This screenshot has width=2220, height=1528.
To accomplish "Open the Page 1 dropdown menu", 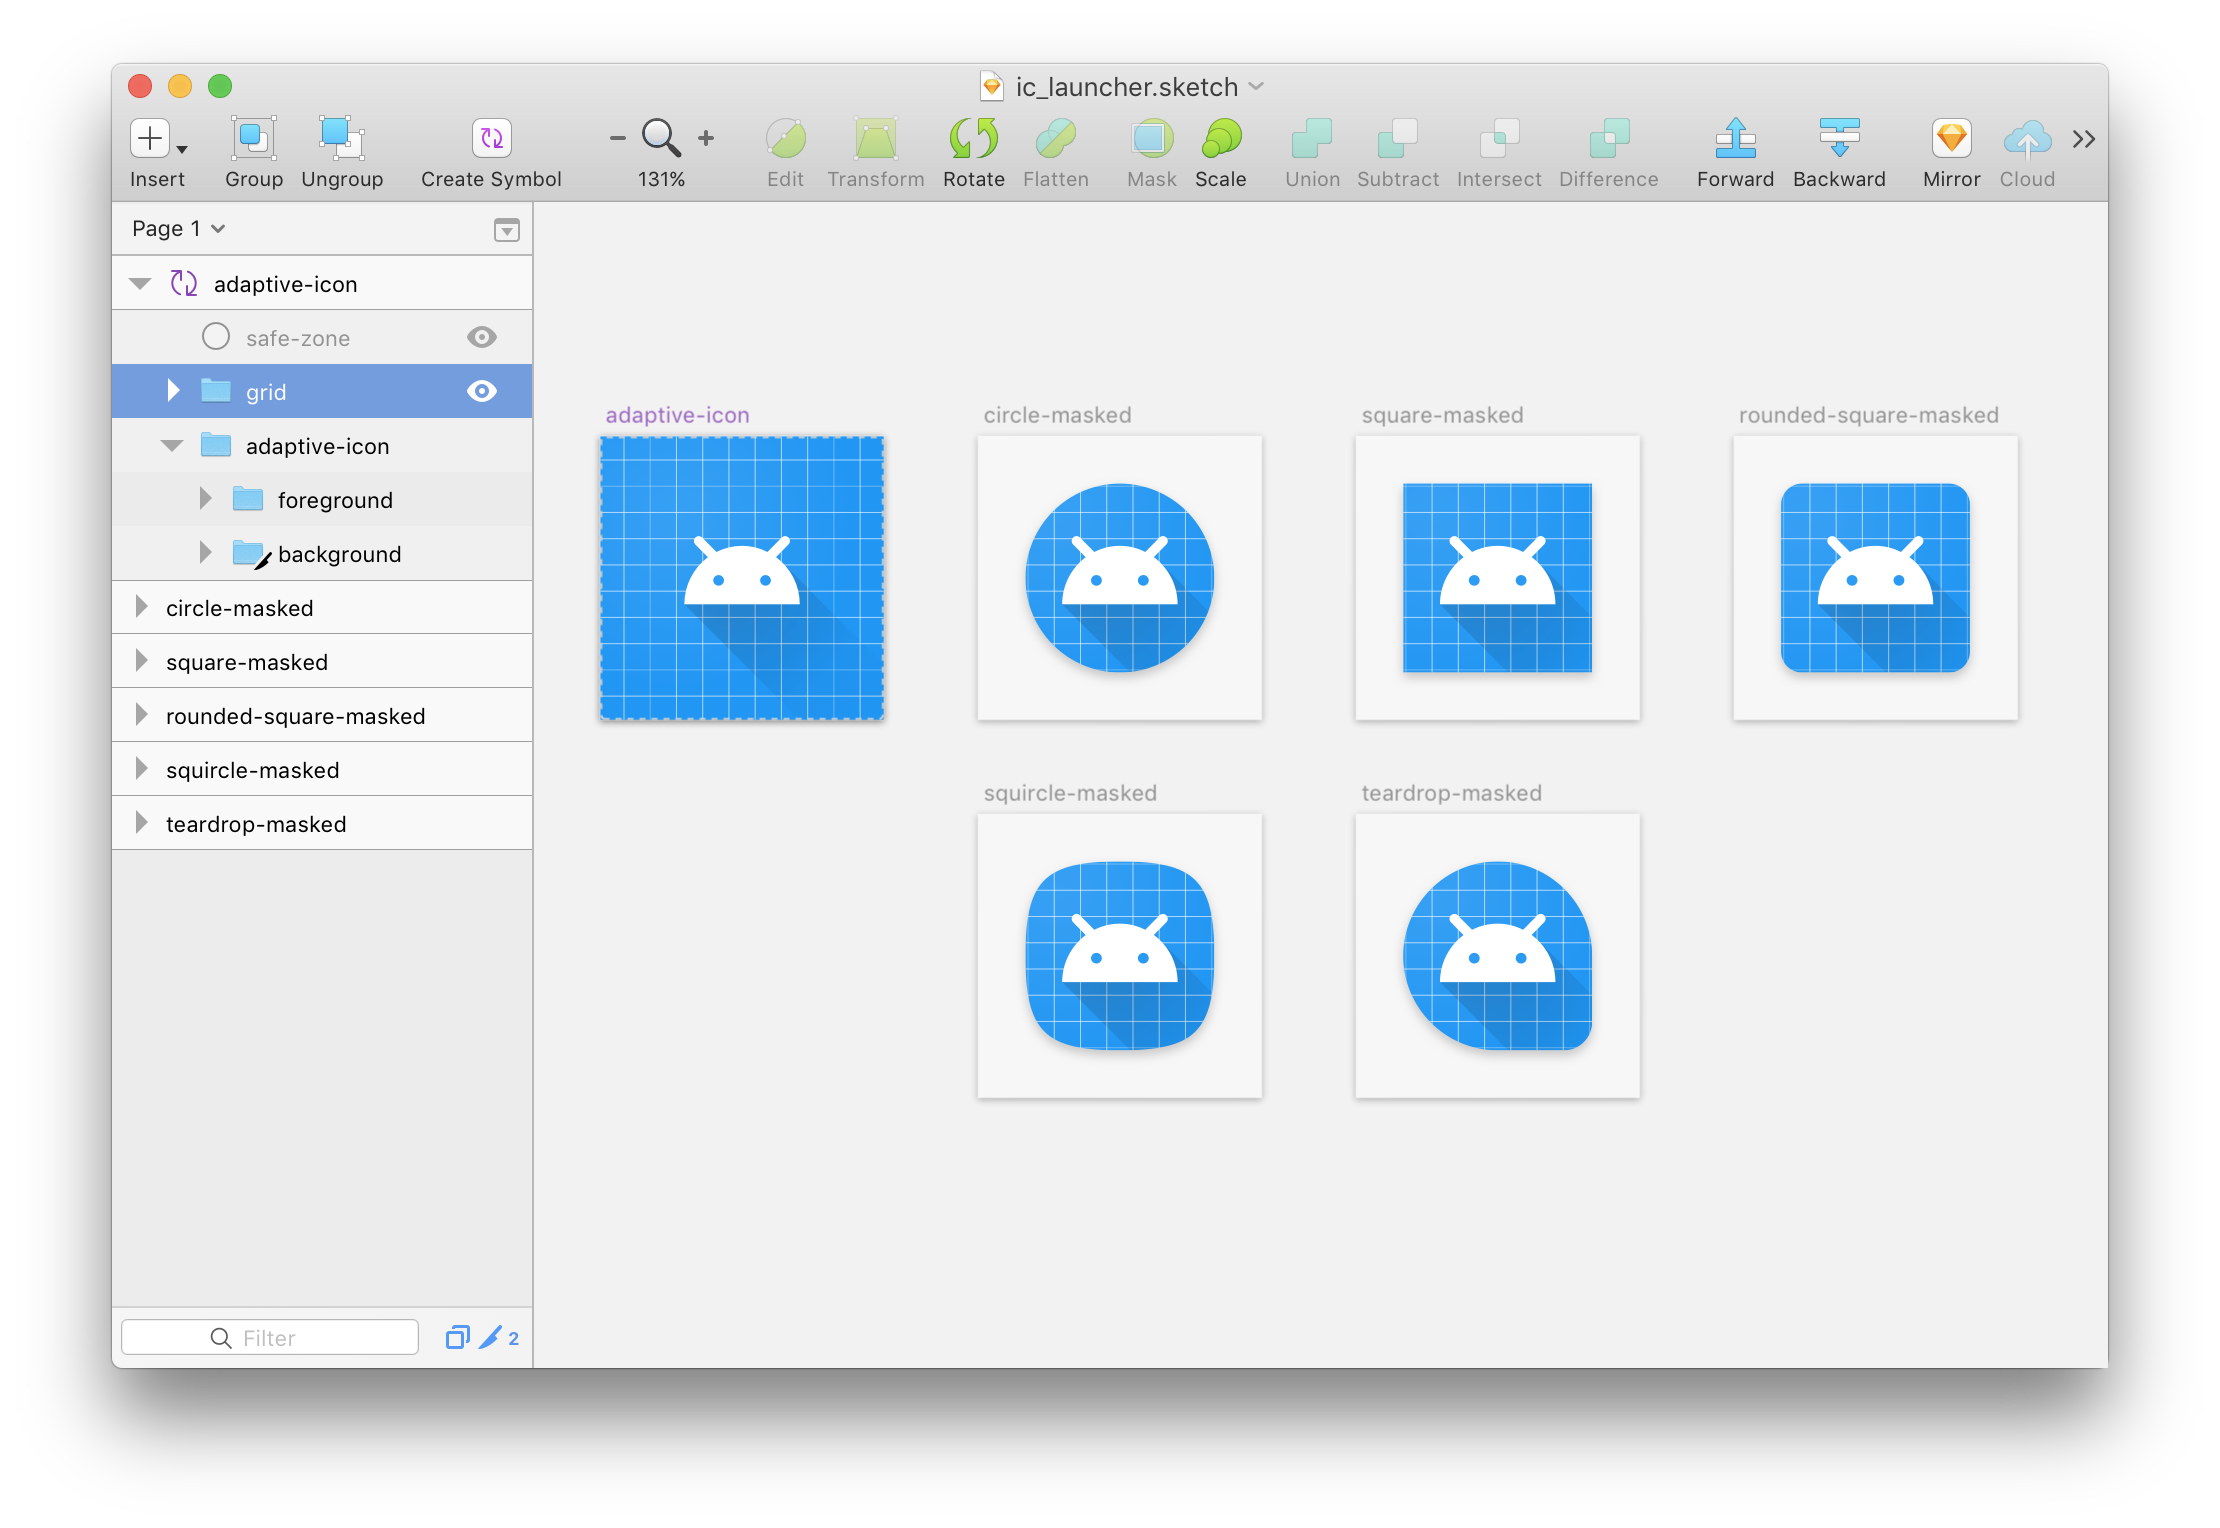I will pos(182,229).
